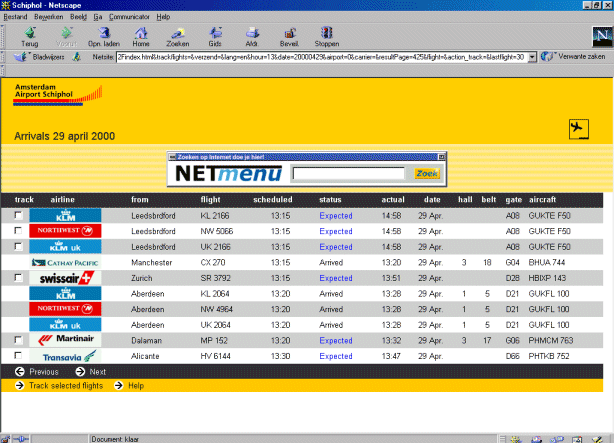The height and width of the screenshot is (443, 614).
Task: Click the Help arrow icon
Action: click(119, 386)
